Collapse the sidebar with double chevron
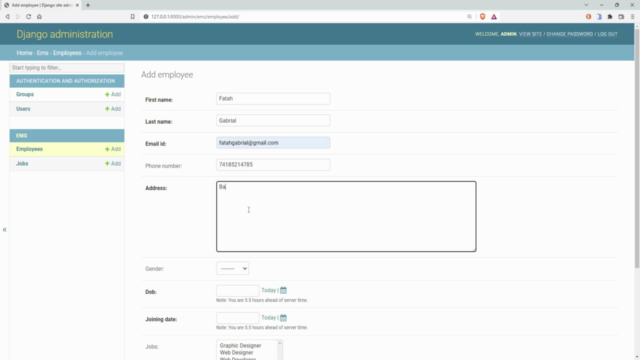The image size is (640, 360). click(4, 230)
